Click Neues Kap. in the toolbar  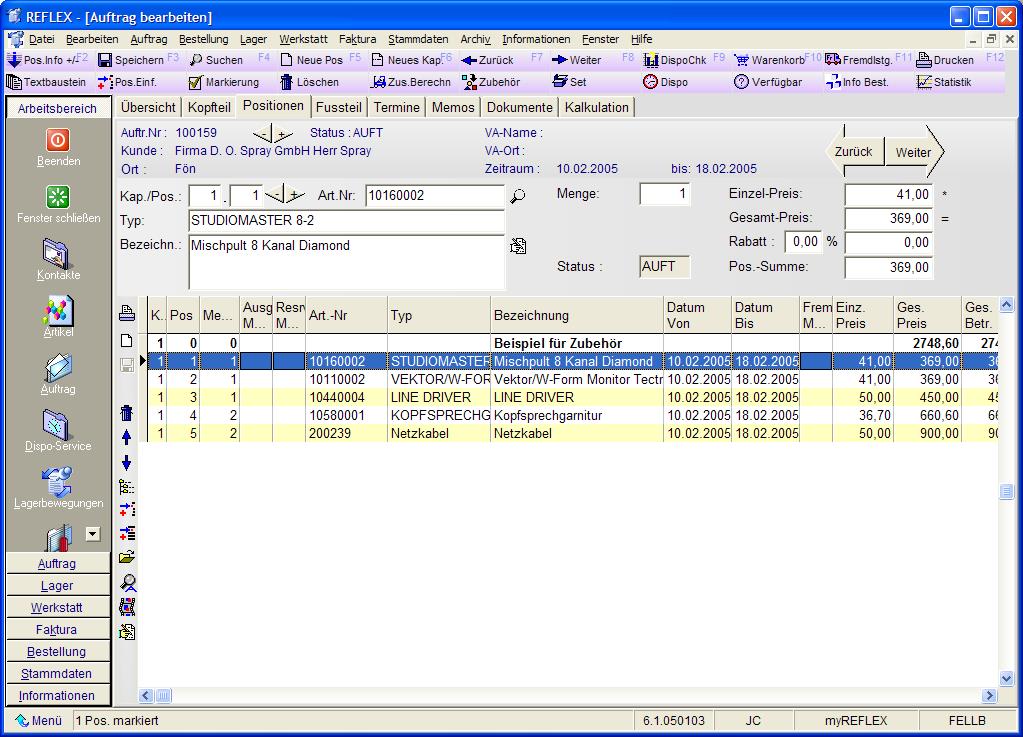point(406,60)
